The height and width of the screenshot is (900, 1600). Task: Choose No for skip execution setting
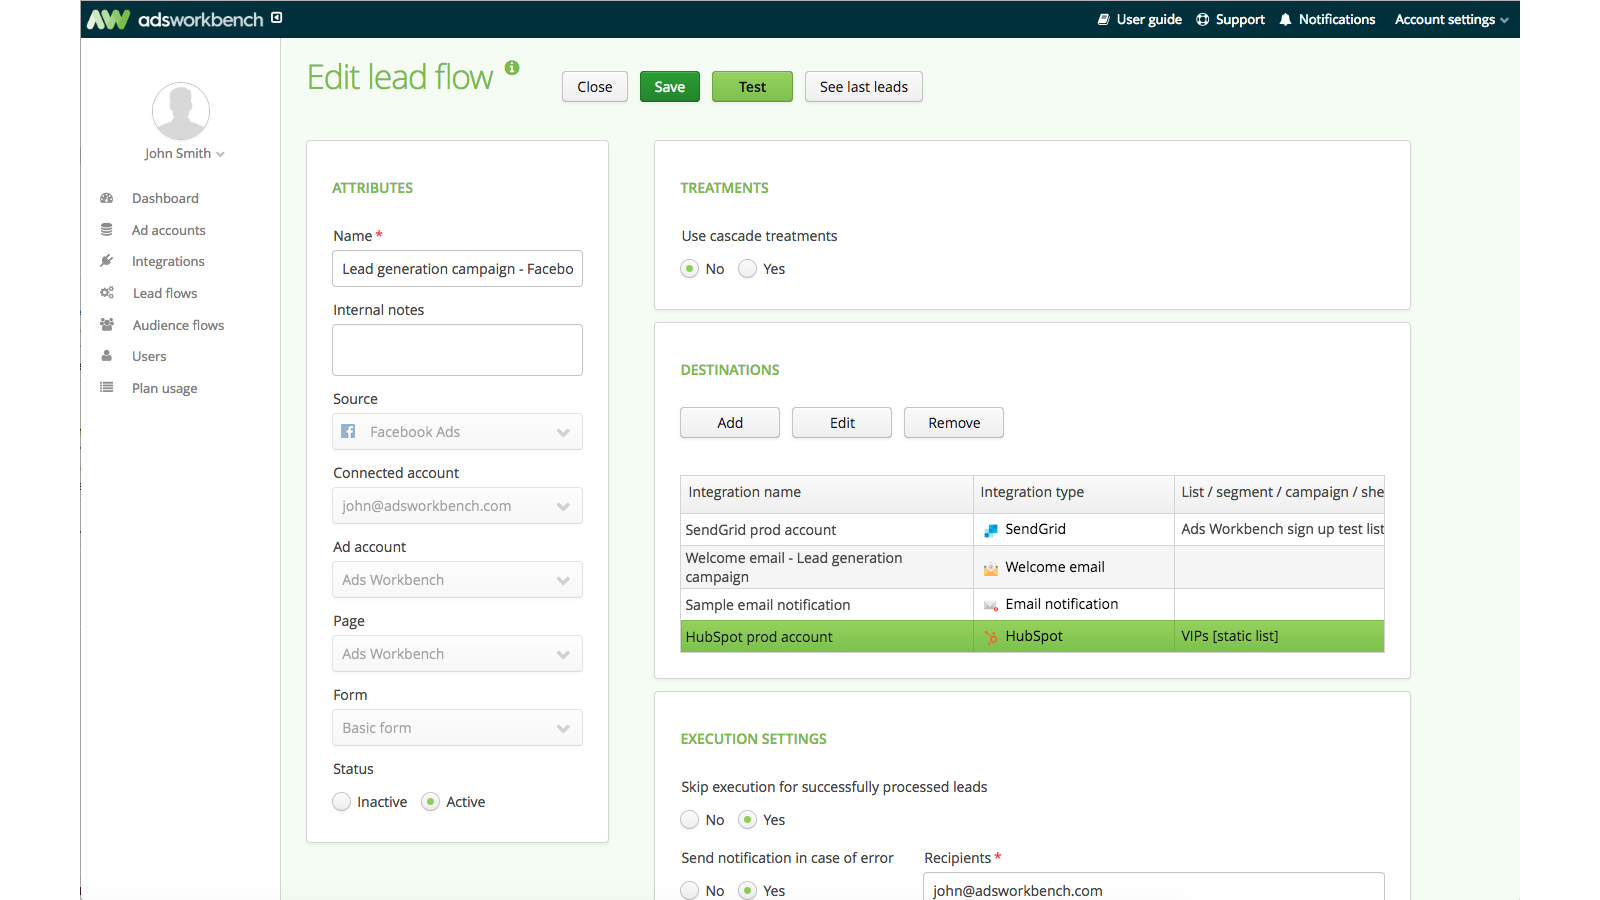coord(689,819)
